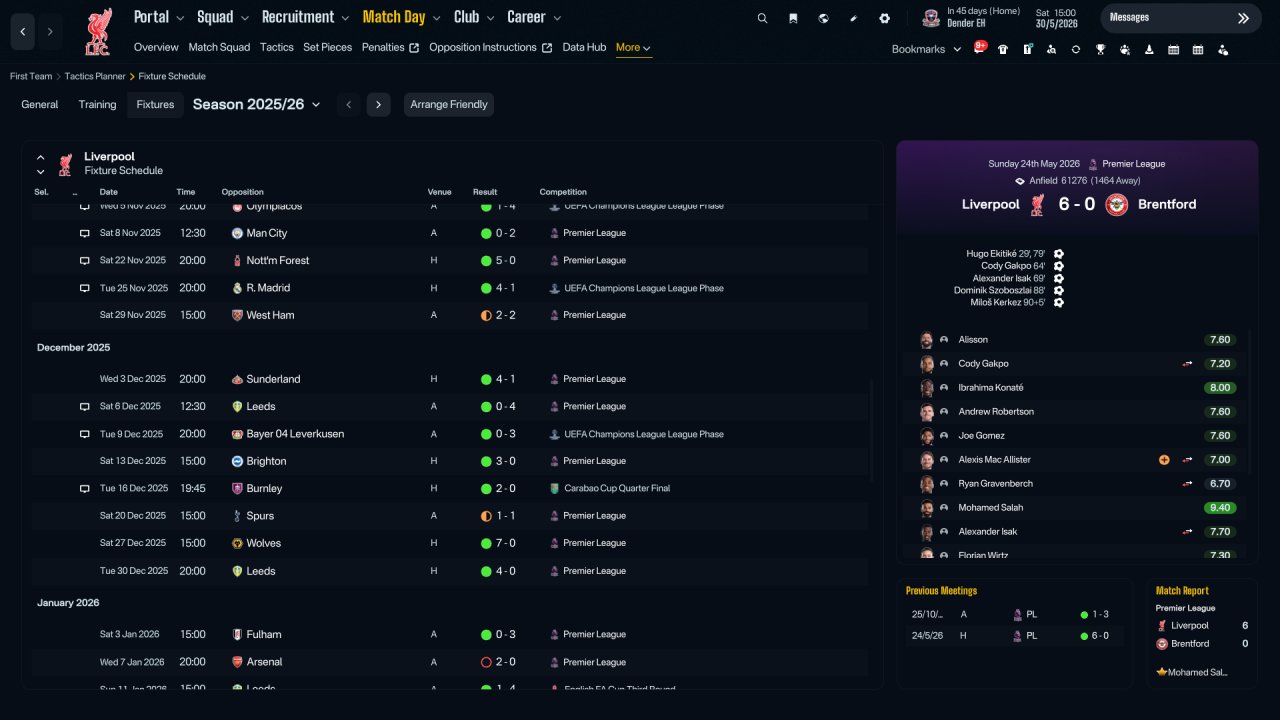Click the Arrange Friendly button
This screenshot has height=720, width=1280.
click(x=449, y=105)
